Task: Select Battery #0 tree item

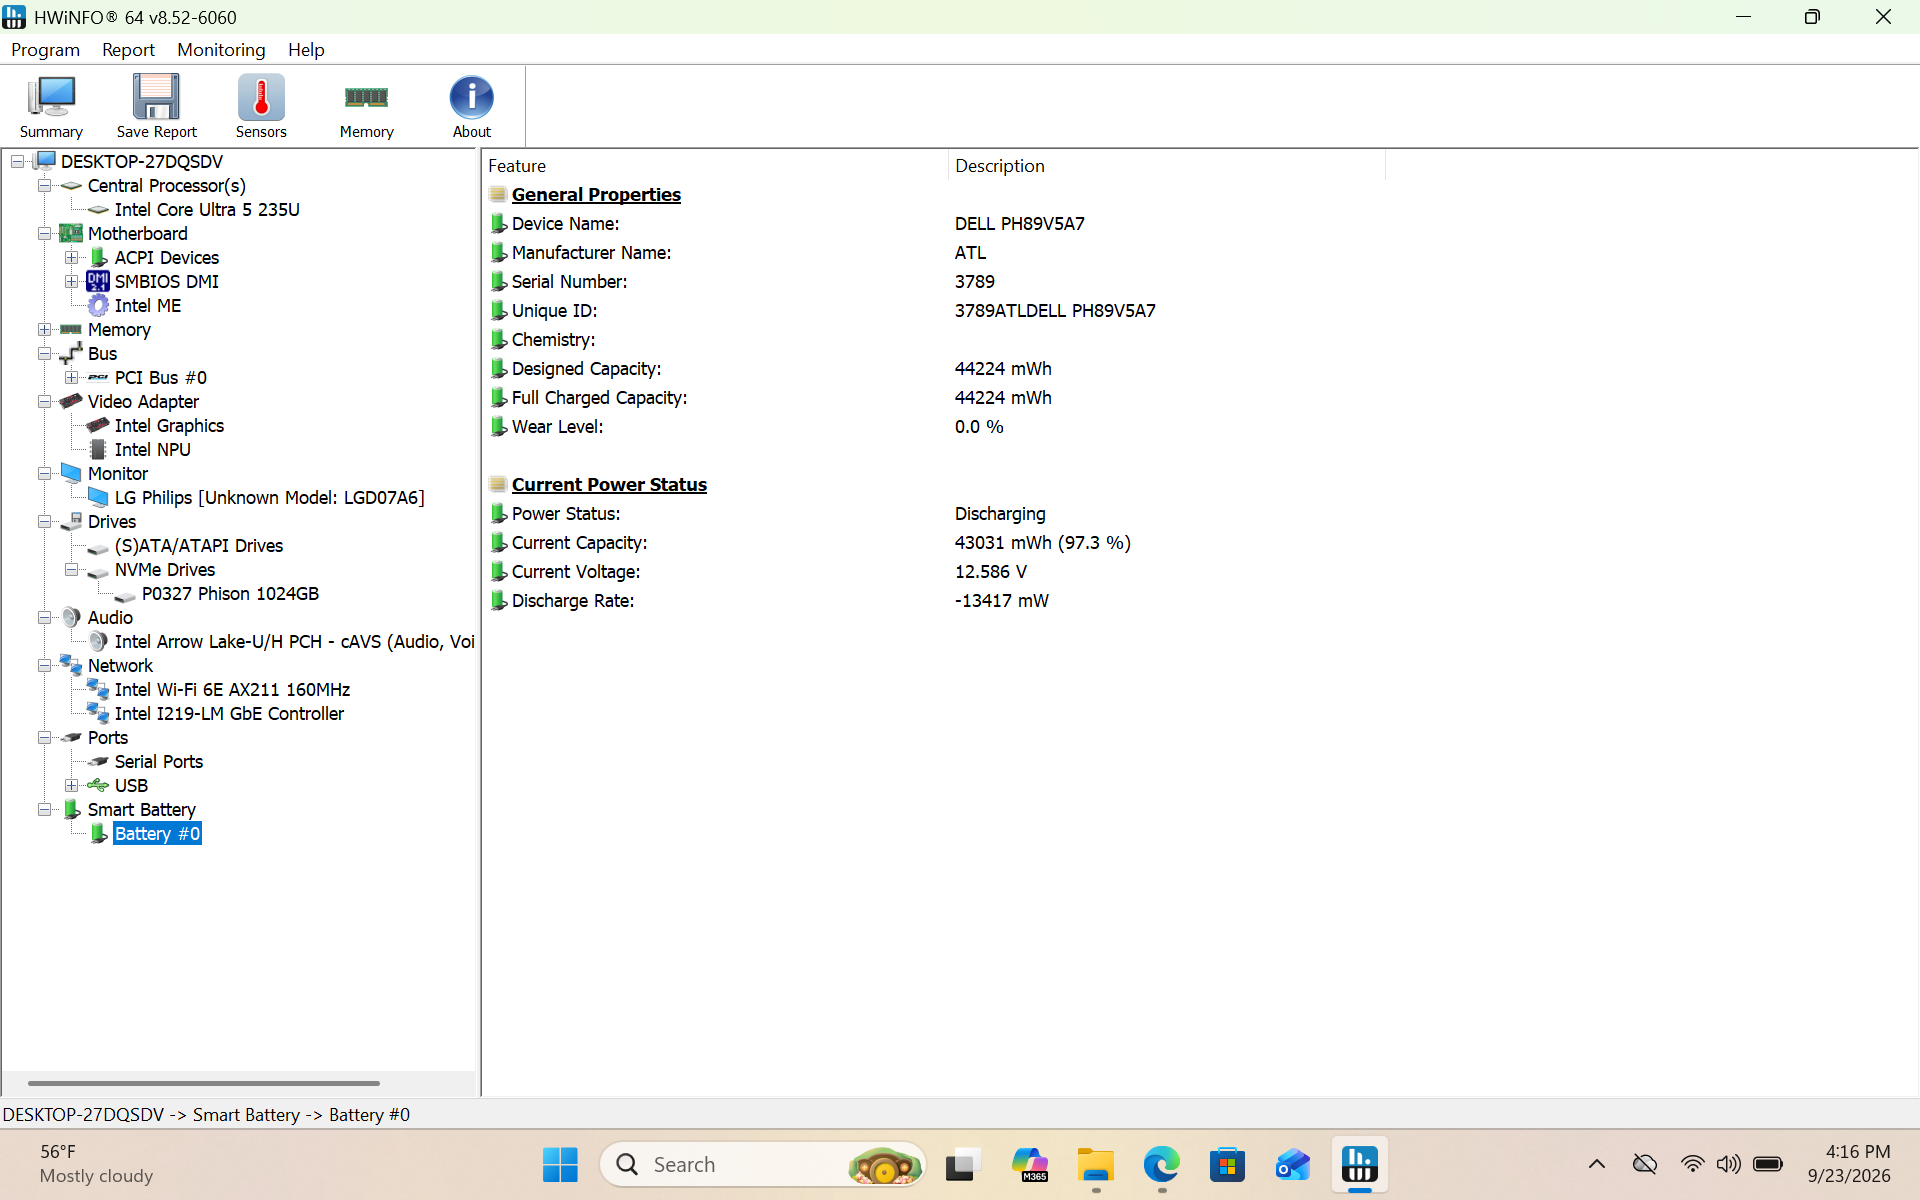Action: point(157,834)
